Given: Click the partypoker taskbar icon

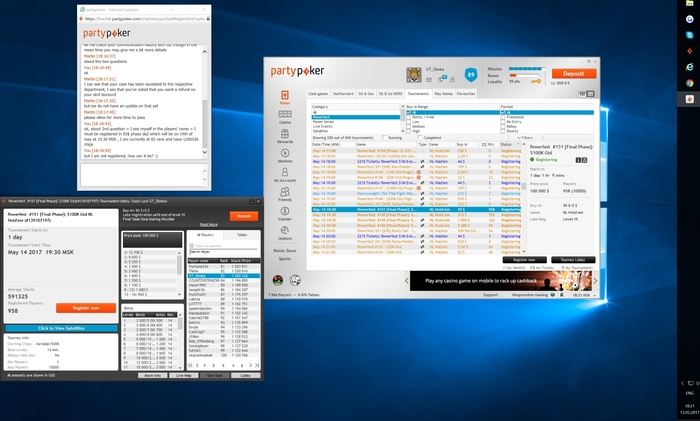Looking at the screenshot, I should pyautogui.click(x=689, y=99).
